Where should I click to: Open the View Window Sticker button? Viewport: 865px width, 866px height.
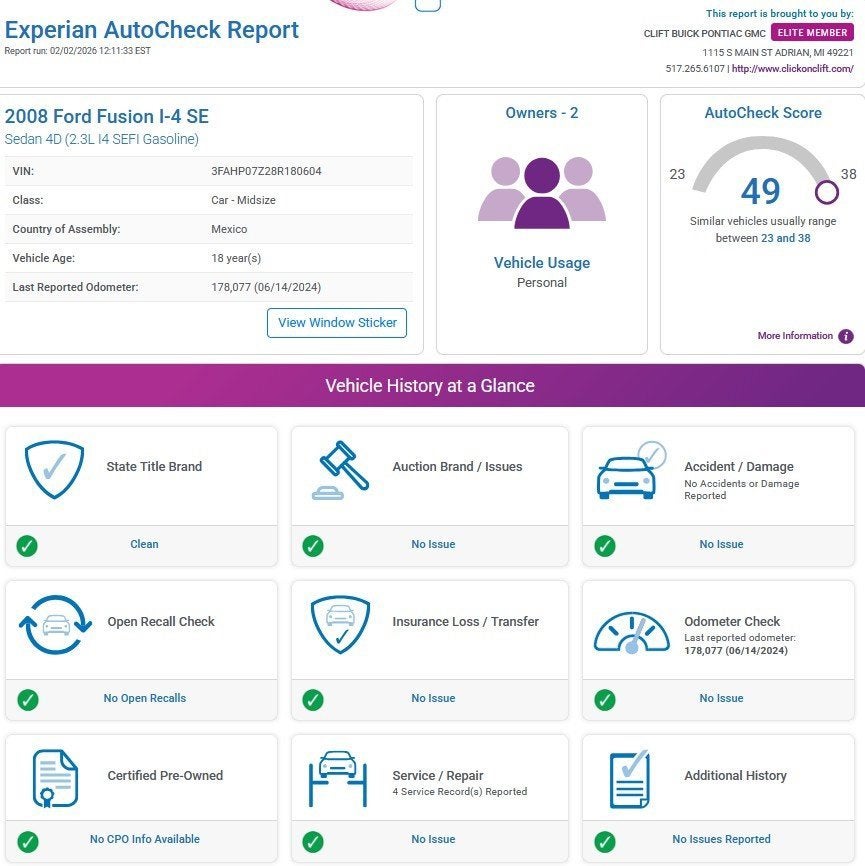tap(337, 323)
